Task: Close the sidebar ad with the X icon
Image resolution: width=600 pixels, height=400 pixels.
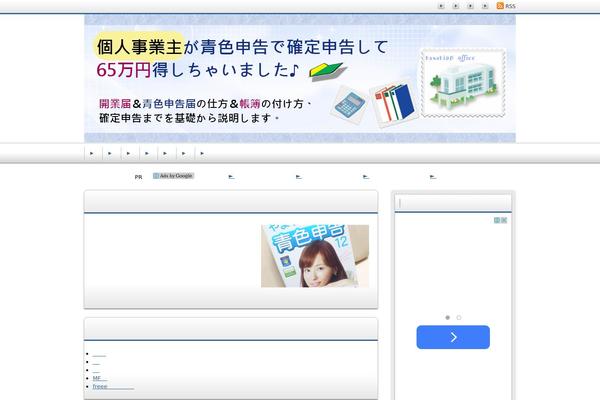Action: click(x=504, y=220)
